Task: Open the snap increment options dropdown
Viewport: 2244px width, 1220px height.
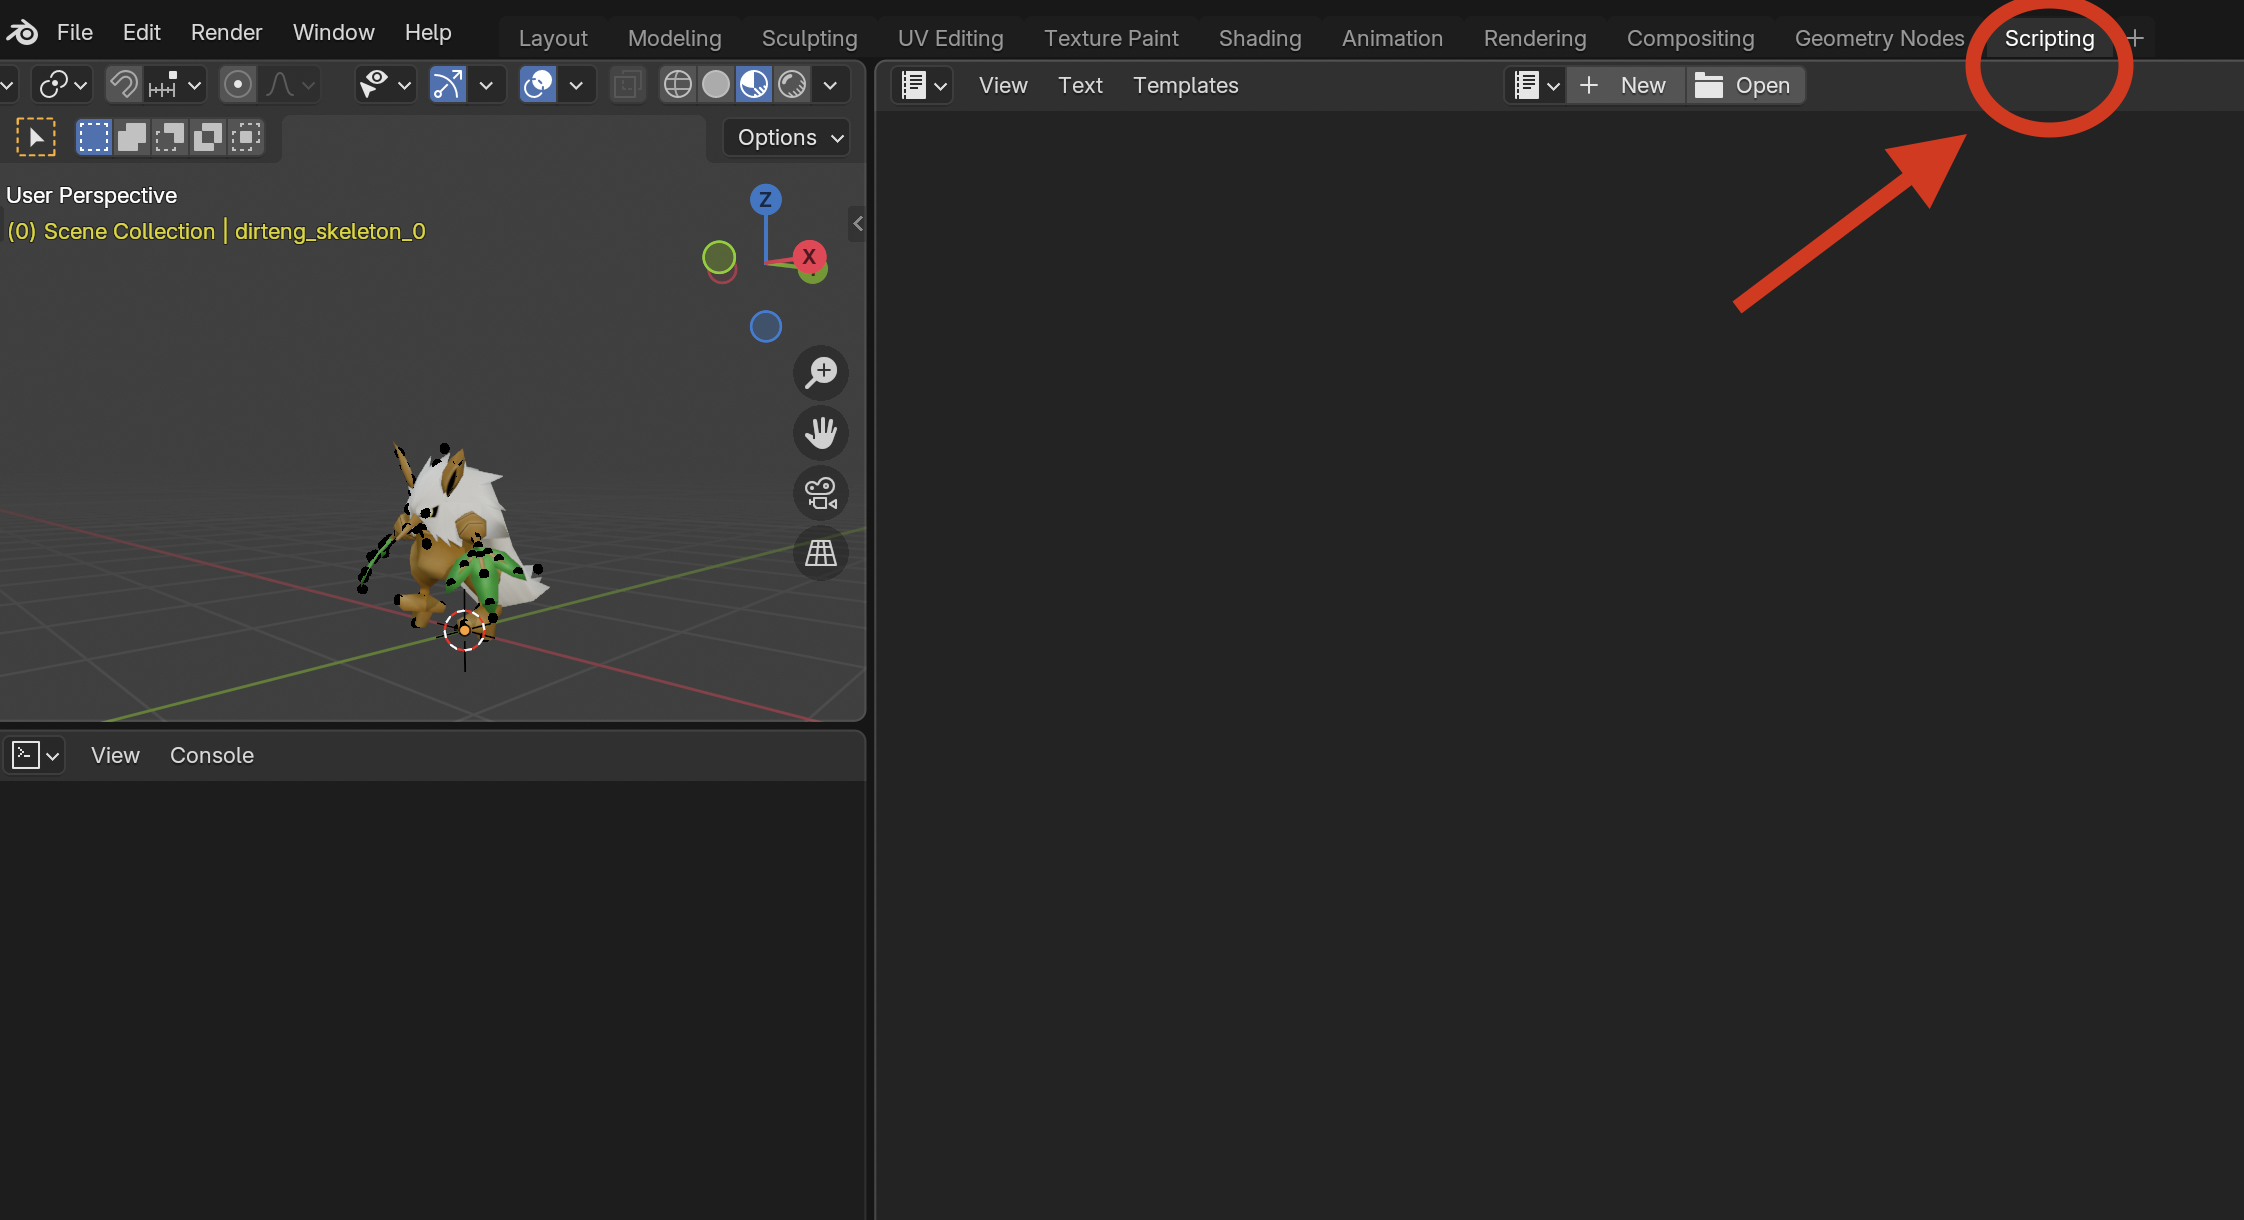Action: pos(176,85)
